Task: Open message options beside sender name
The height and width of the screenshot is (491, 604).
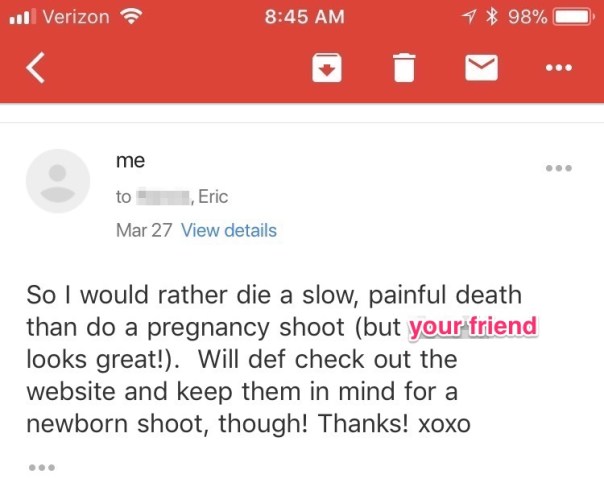Action: pos(558,168)
